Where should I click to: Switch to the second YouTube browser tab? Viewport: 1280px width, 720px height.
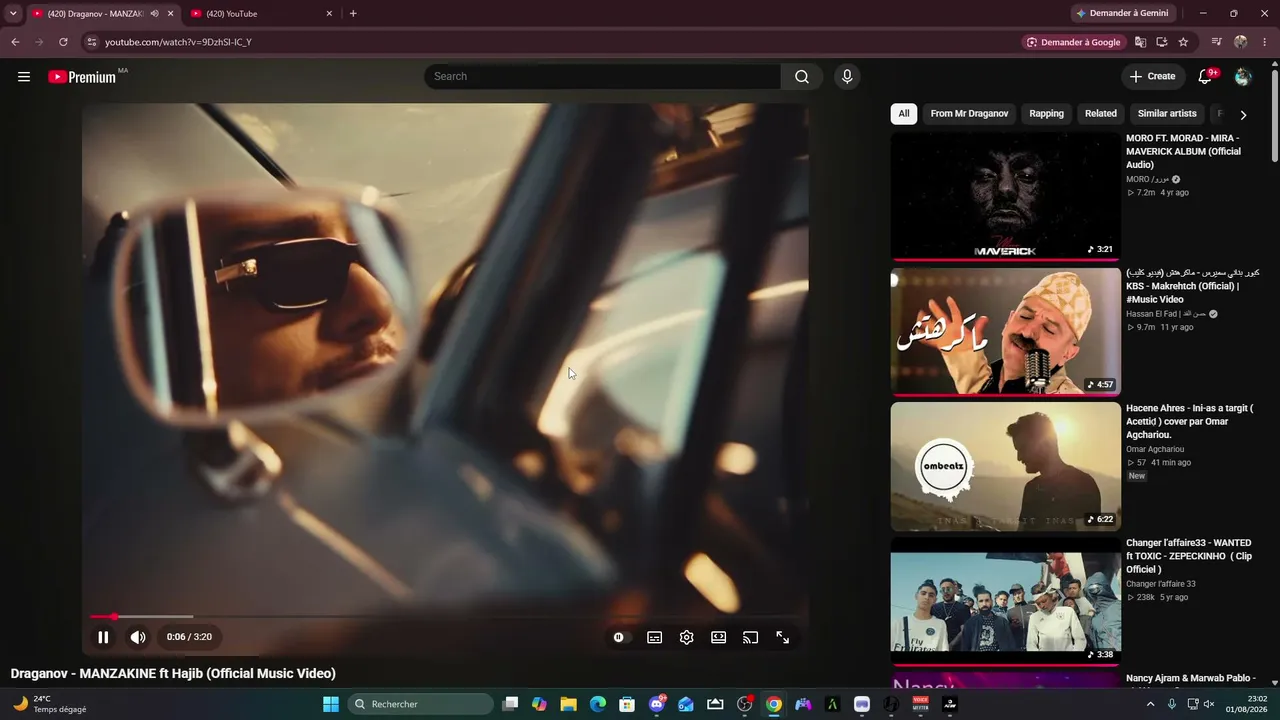click(x=255, y=14)
